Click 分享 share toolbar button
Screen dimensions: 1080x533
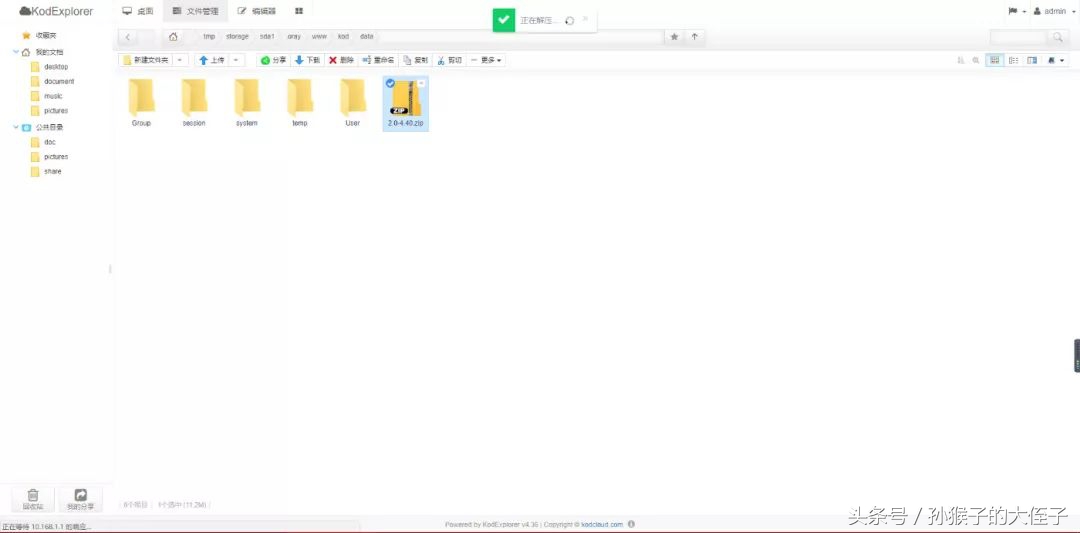(x=273, y=60)
